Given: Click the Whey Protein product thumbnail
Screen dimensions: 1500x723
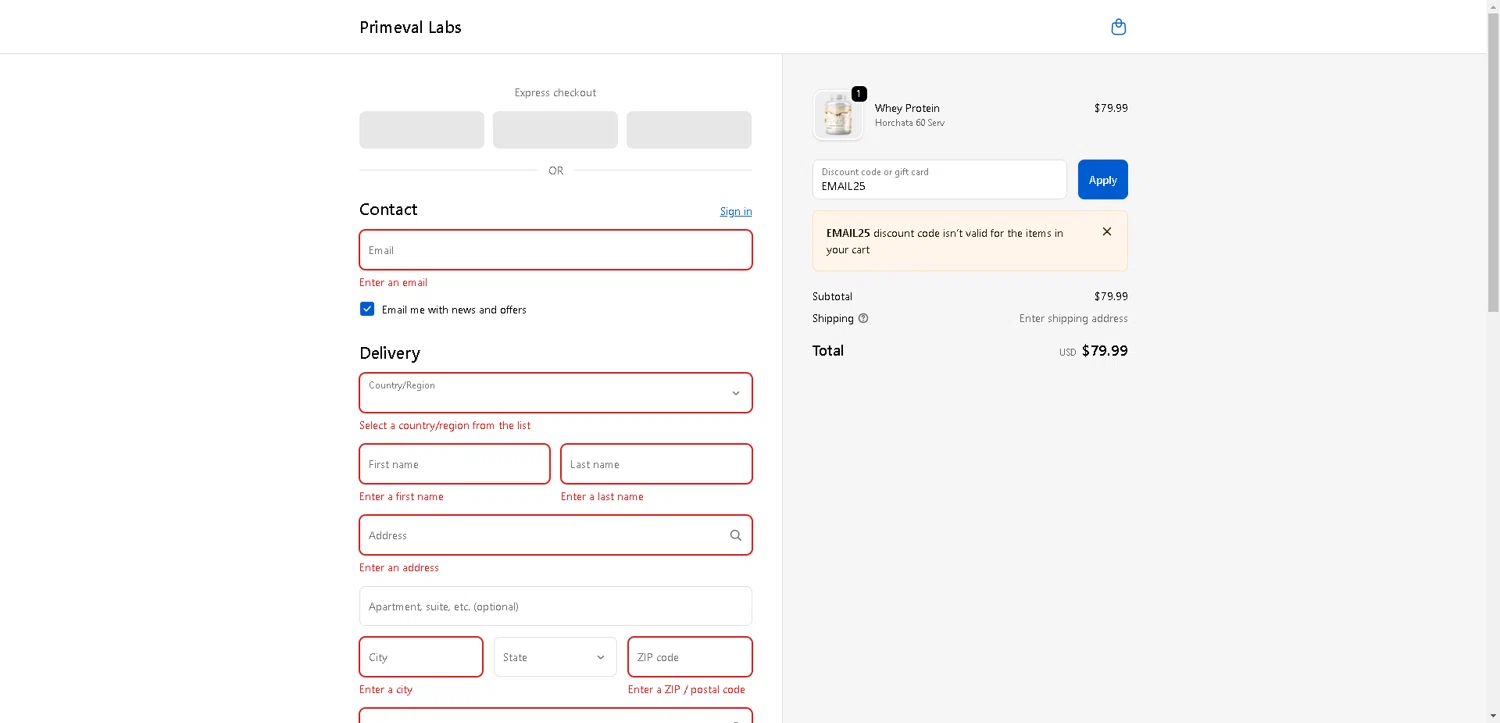Looking at the screenshot, I should (838, 115).
